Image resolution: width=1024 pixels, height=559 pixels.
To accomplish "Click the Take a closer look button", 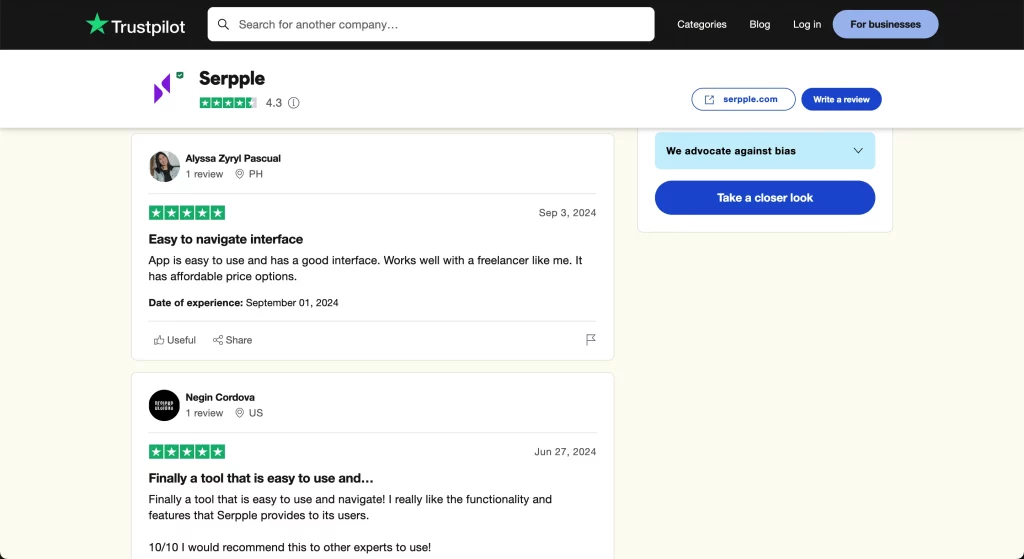I will click(765, 197).
